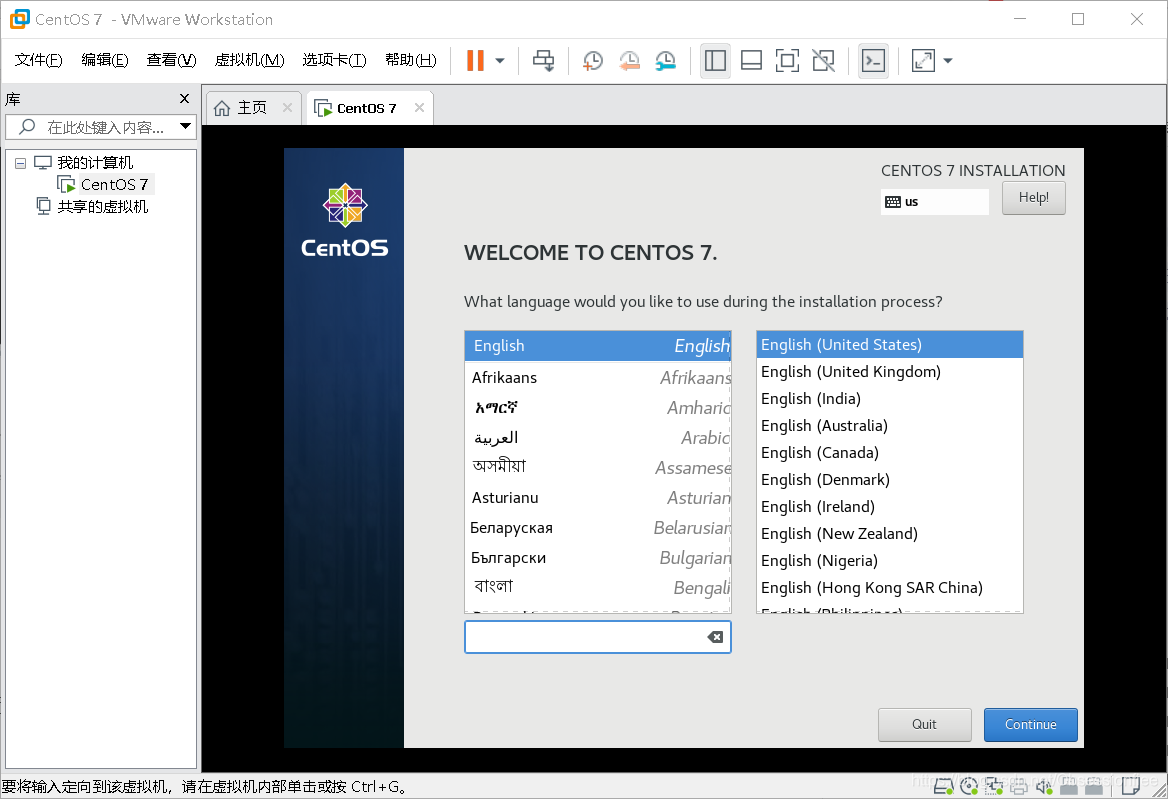1168x799 pixels.
Task: Open the console view icon in the toolbar
Action: [873, 60]
